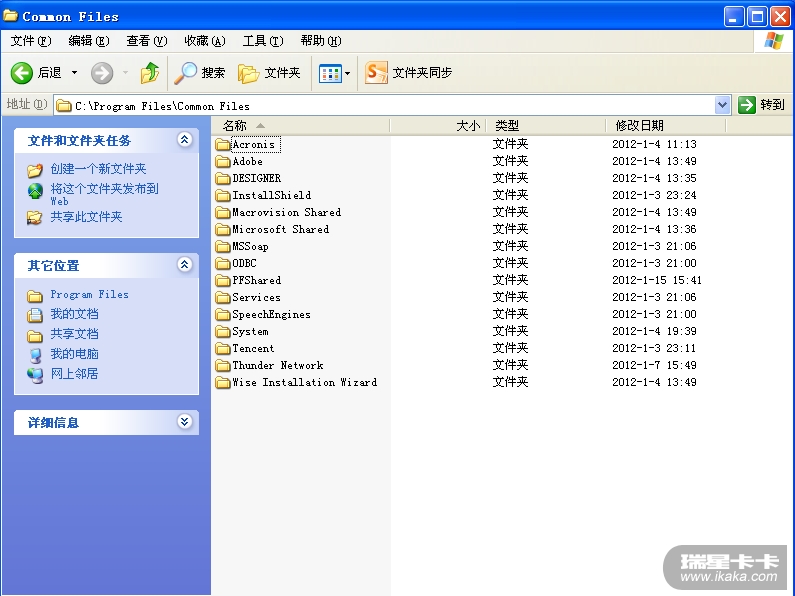This screenshot has width=795, height=596.
Task: Open the 工具(T) menu
Action: [263, 41]
